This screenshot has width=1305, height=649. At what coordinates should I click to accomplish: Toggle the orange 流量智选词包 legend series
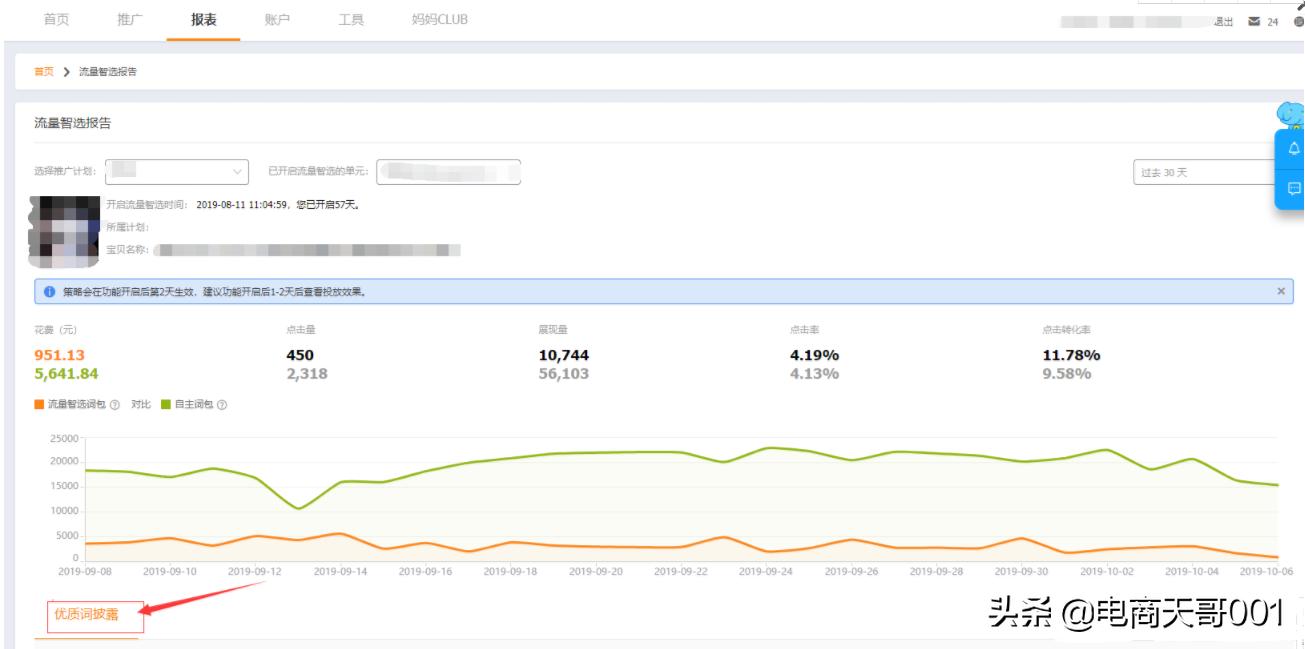[40, 405]
